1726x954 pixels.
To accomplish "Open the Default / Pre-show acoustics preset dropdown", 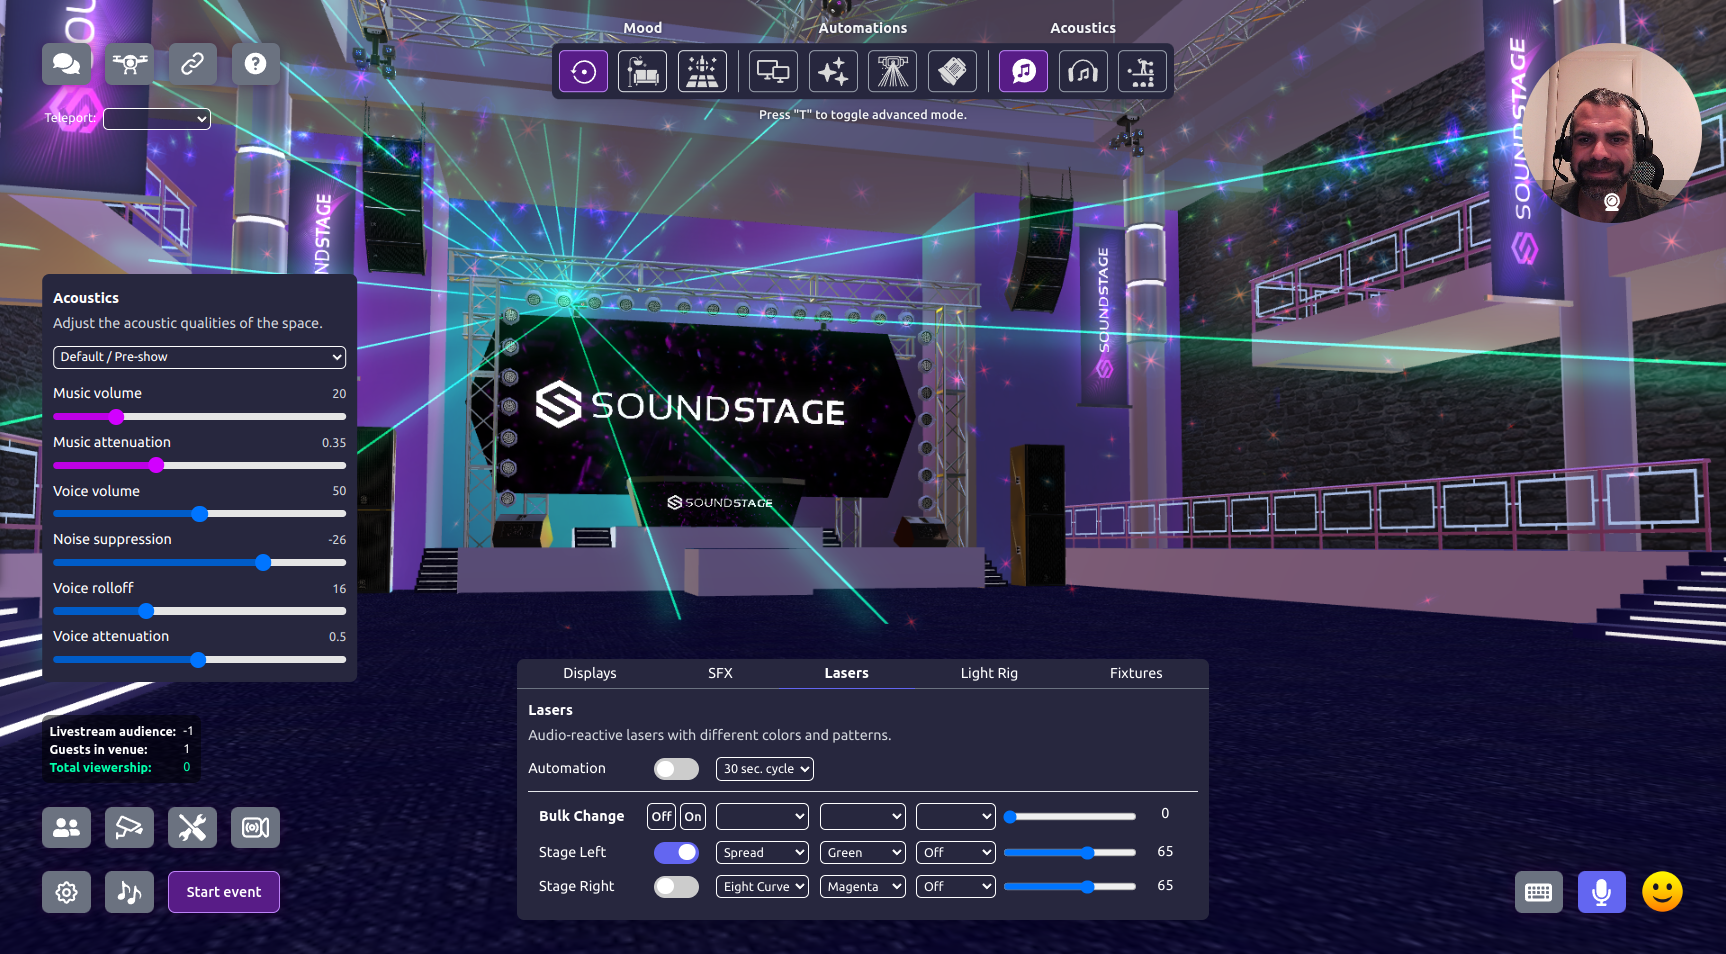I will coord(199,357).
